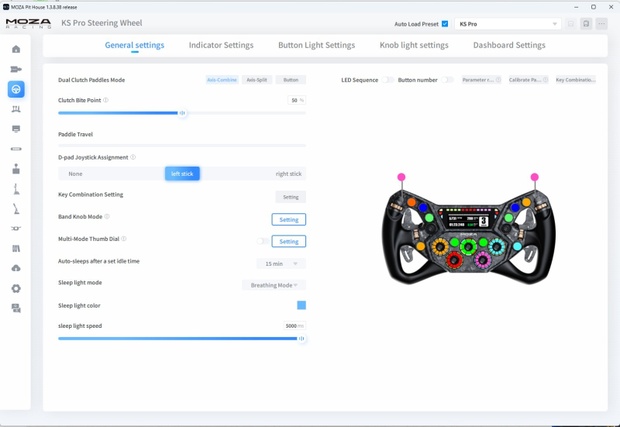Switch to Knob light settings tab
The height and width of the screenshot is (427, 620).
pos(414,45)
